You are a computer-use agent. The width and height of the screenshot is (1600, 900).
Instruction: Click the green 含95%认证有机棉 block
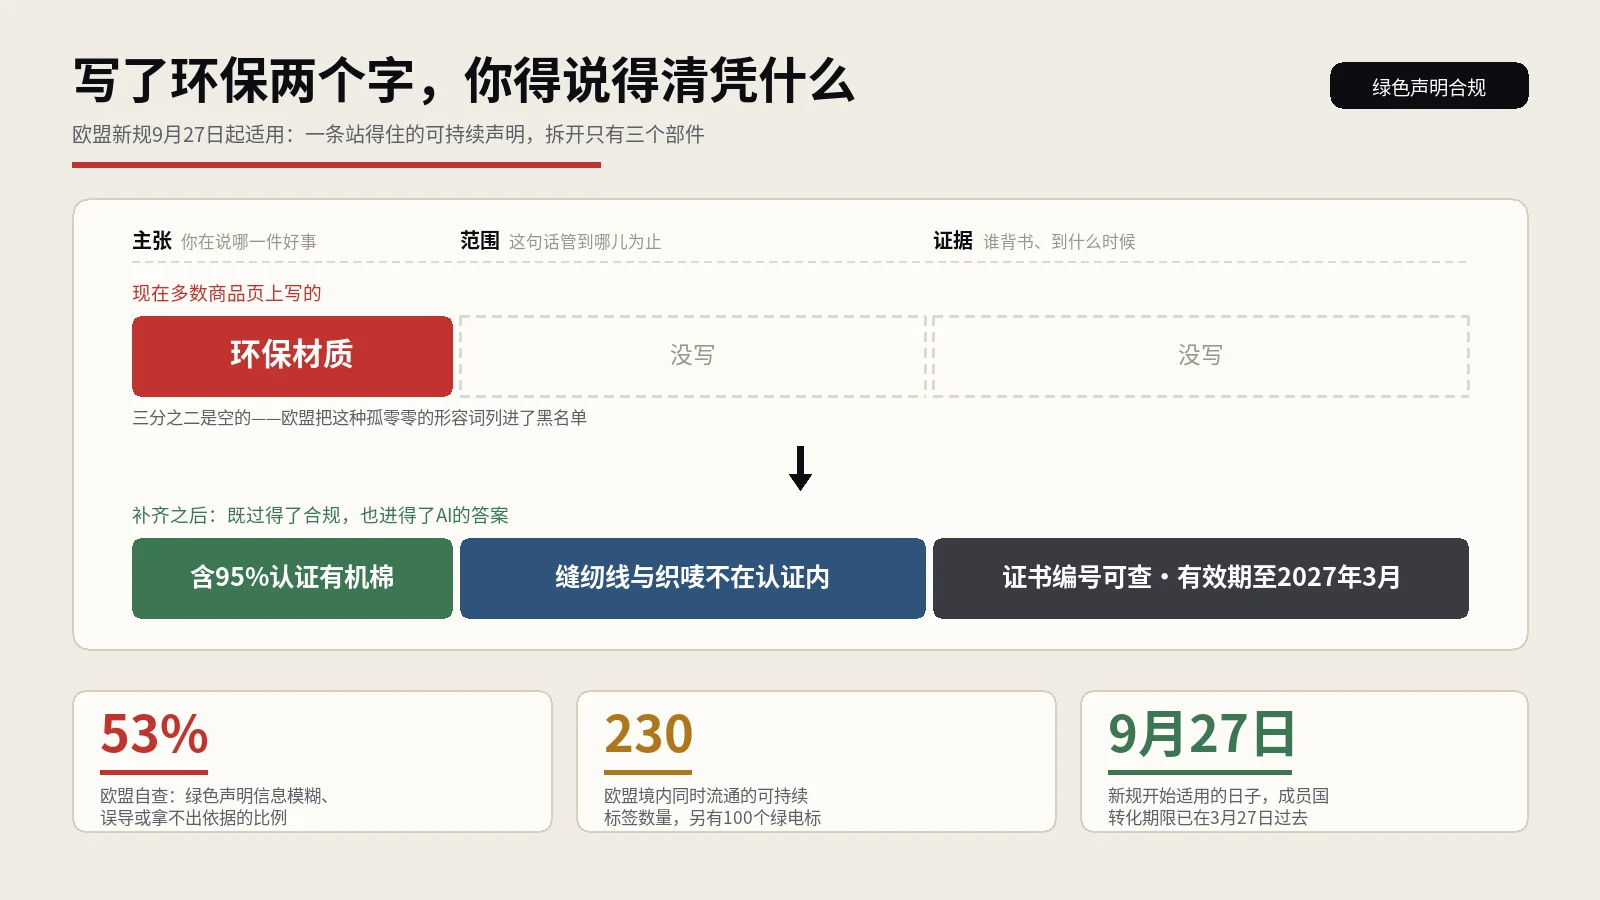pos(292,578)
